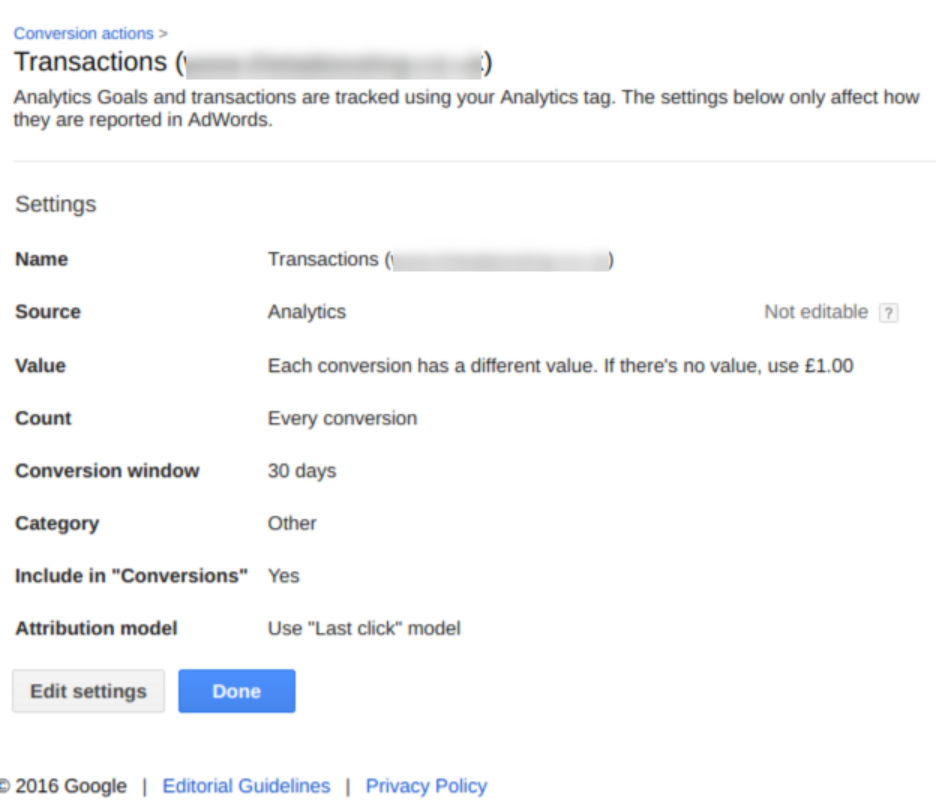
Task: Click the Settings section heading
Action: tap(56, 205)
